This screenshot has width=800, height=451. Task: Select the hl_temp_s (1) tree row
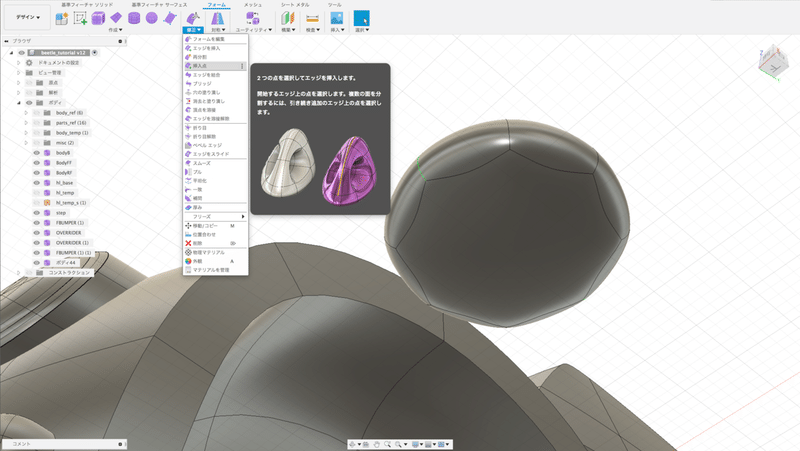tap(60, 203)
